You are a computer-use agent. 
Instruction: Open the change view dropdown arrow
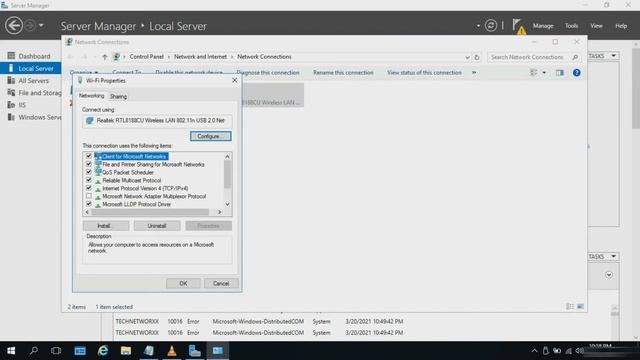[544, 73]
